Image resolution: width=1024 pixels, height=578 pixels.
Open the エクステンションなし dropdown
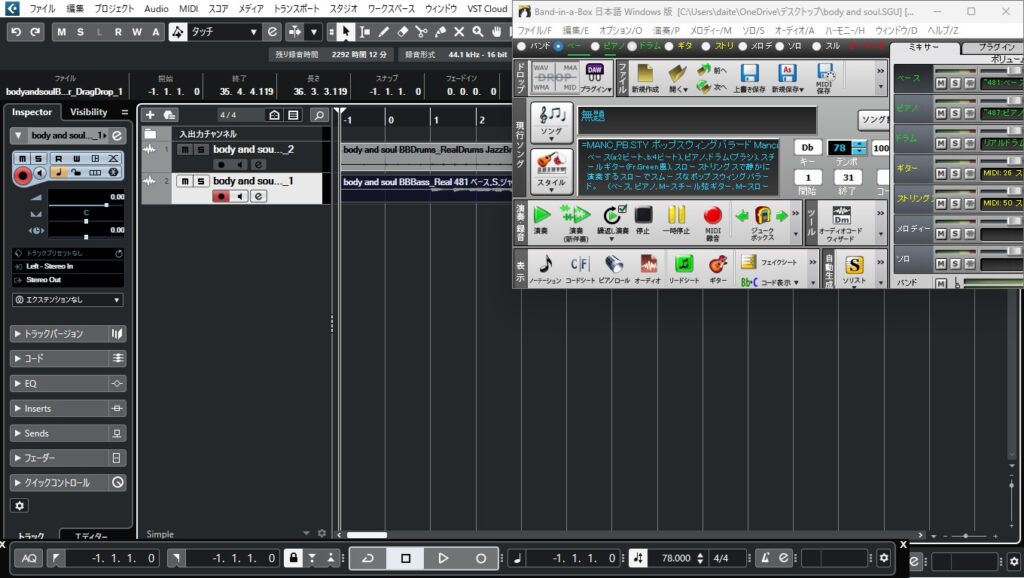(67, 300)
